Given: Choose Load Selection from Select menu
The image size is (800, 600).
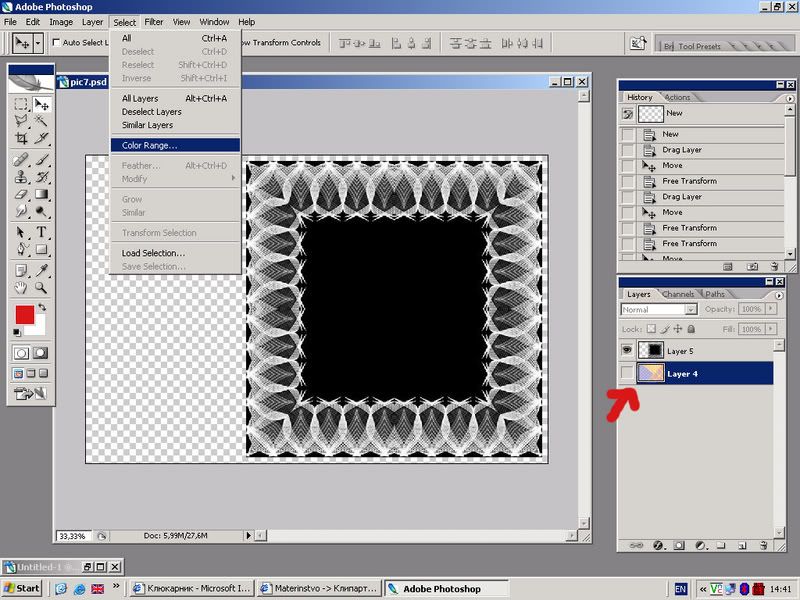Looking at the screenshot, I should coord(175,253).
